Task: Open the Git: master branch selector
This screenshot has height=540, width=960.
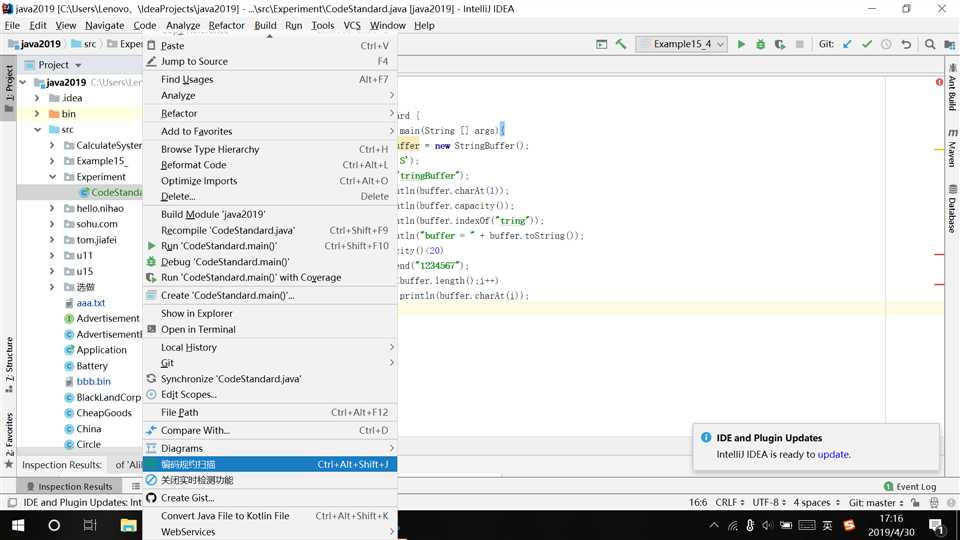Action: tap(876, 503)
